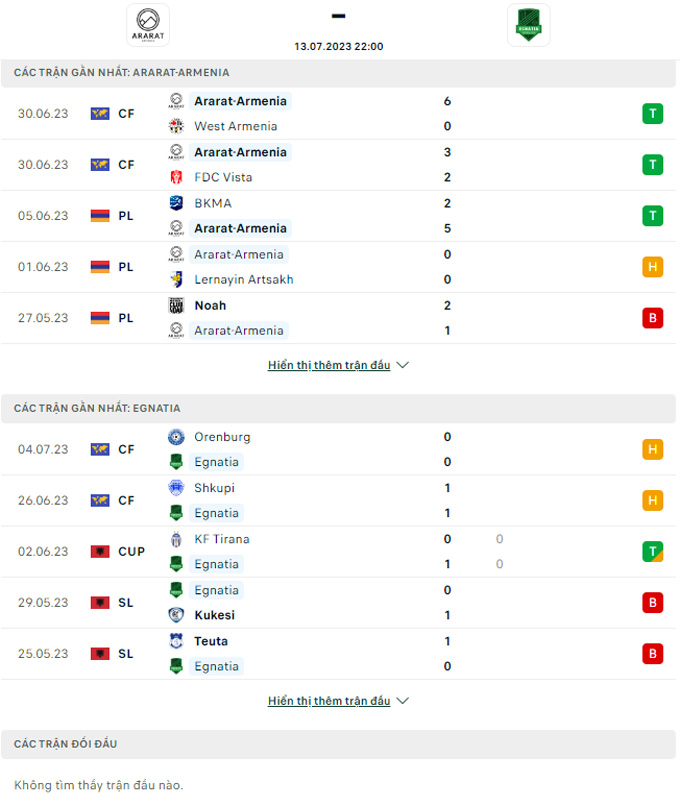Select the Egnatia club logo in the header
Viewport: 680px width, 806px height.
[528, 25]
